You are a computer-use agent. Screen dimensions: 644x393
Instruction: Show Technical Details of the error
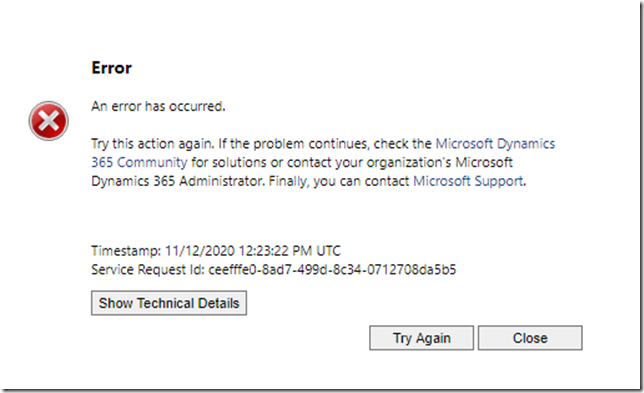[169, 303]
